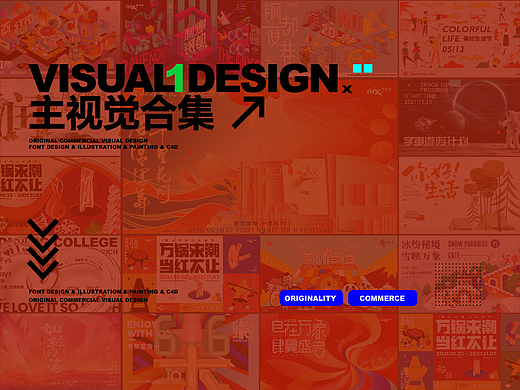Open the ANSHAN MIXC FIRST NIGHT TOUR FESTIVAL poster
520x390 pixels.
point(260,157)
